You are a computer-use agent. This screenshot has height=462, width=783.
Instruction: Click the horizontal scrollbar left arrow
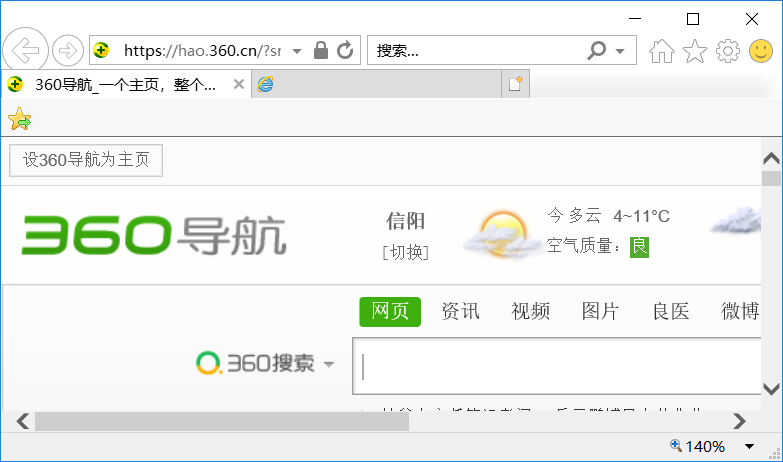tap(22, 422)
